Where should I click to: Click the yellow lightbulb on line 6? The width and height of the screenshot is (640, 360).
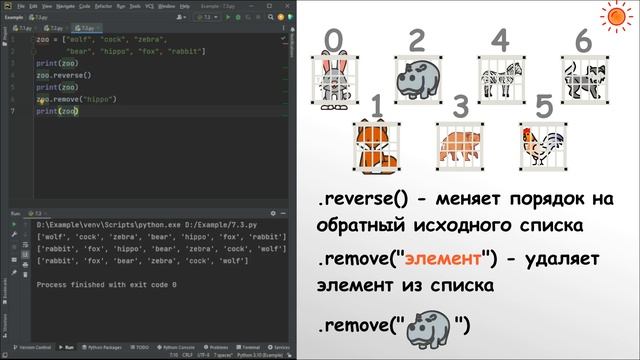point(42,102)
